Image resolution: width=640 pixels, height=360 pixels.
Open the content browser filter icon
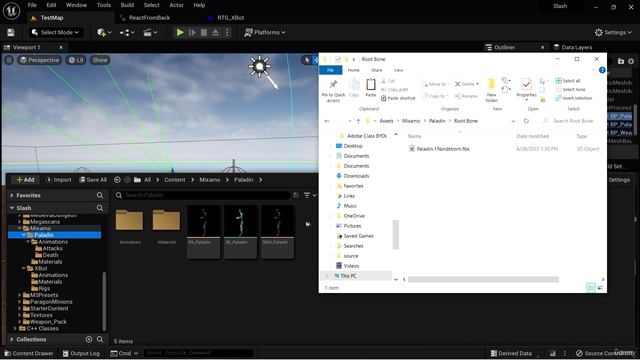309,195
